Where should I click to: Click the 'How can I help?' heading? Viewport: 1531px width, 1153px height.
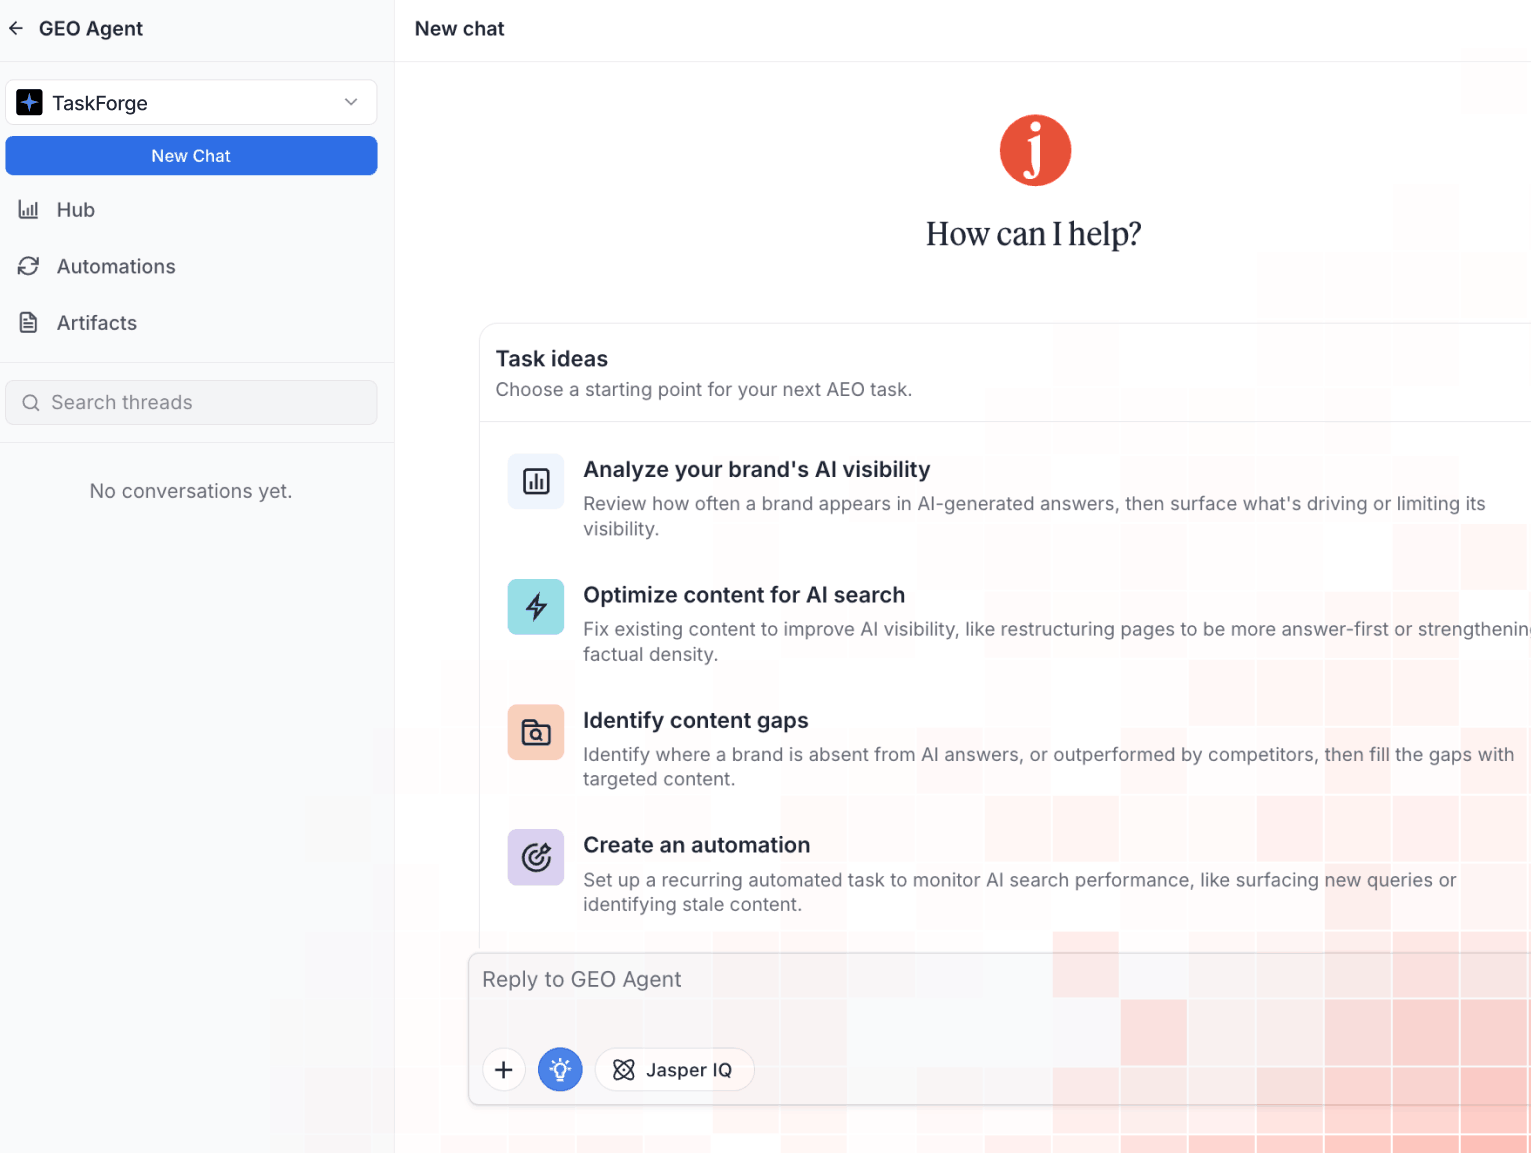[x=1034, y=234]
